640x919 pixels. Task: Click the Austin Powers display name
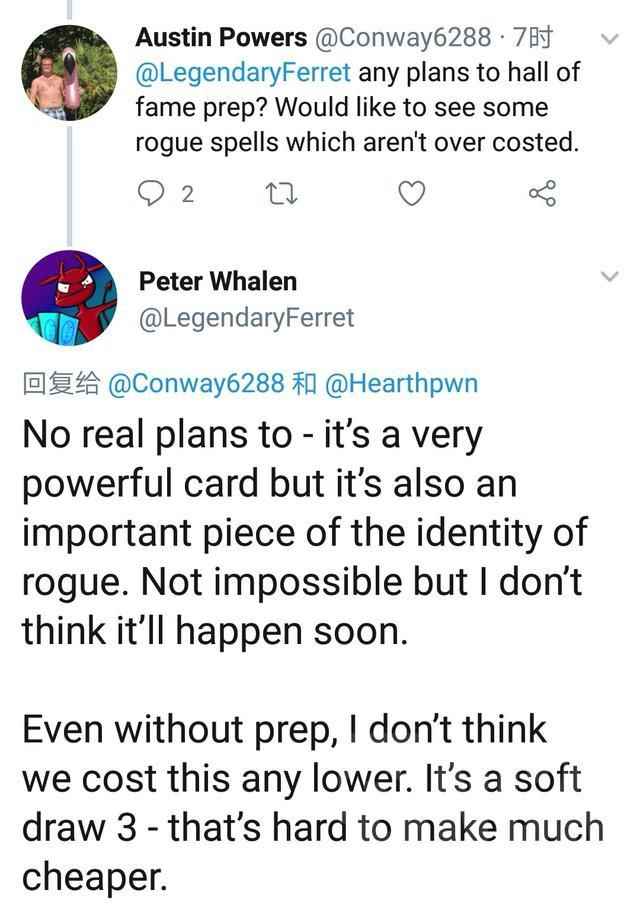221,39
